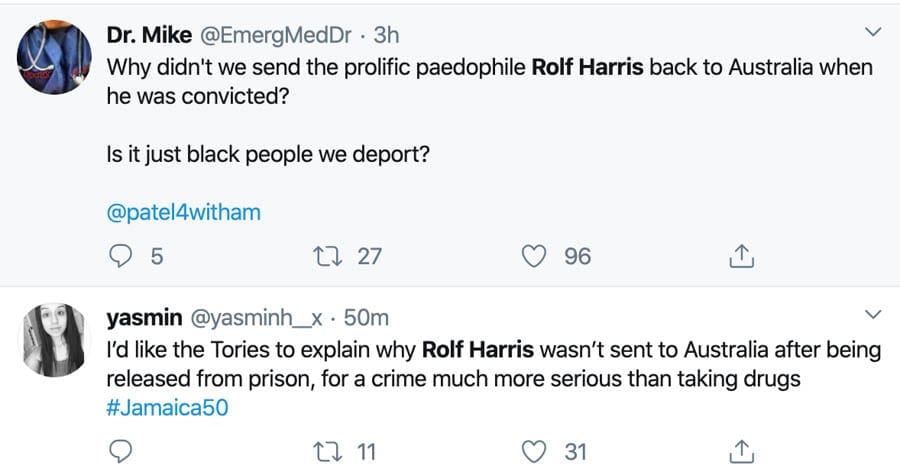
Task: Share Dr. Mike's tweet
Action: (x=740, y=258)
